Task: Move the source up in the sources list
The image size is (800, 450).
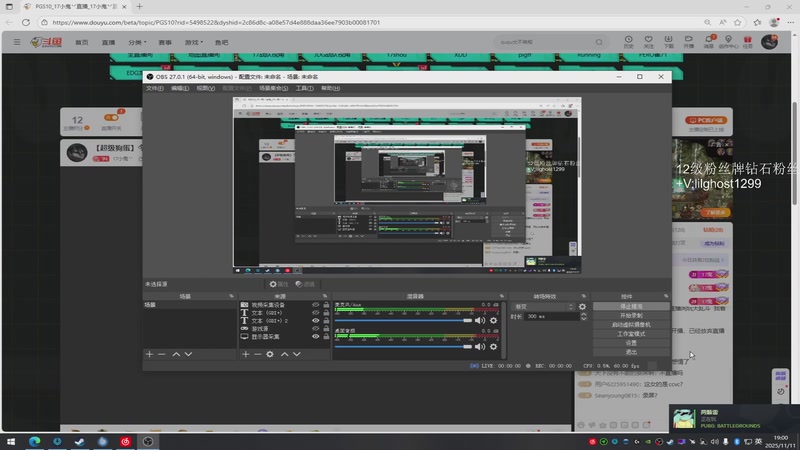Action: [x=284, y=354]
